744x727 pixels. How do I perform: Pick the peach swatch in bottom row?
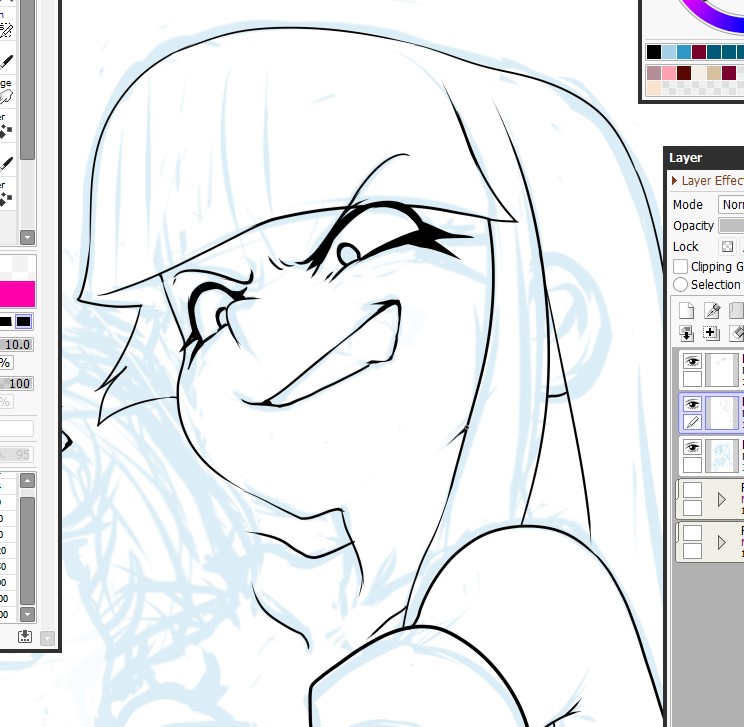point(653,88)
